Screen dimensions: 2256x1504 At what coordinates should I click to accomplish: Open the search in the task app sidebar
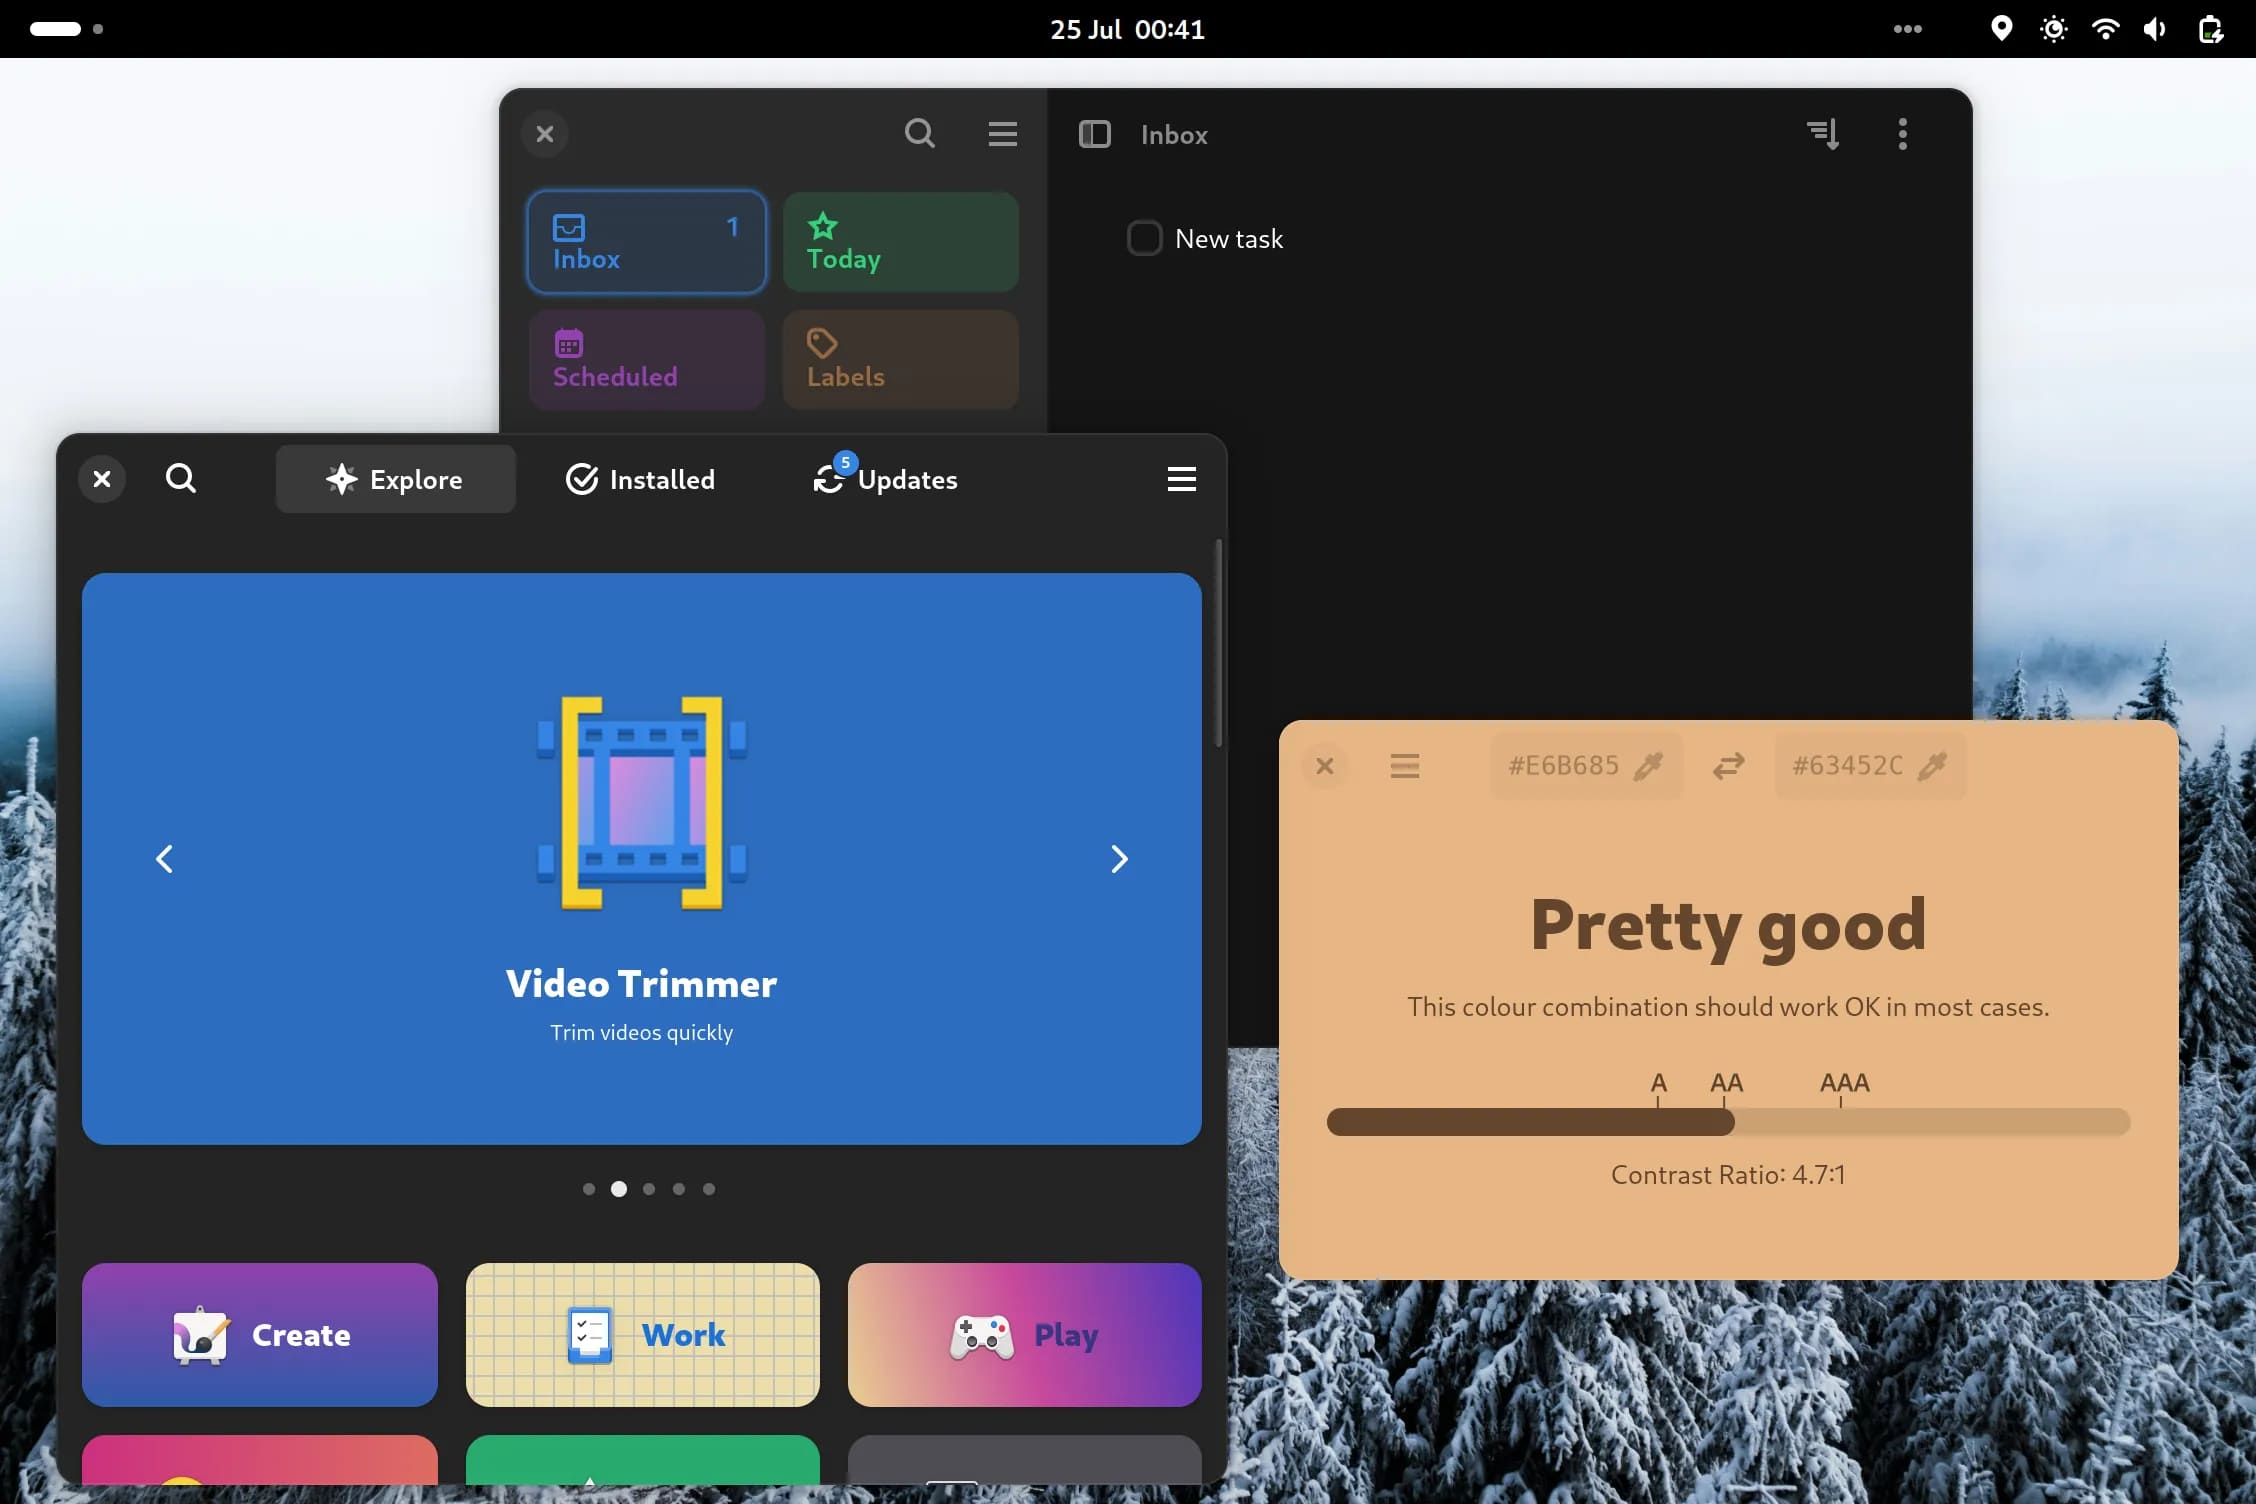click(x=919, y=134)
